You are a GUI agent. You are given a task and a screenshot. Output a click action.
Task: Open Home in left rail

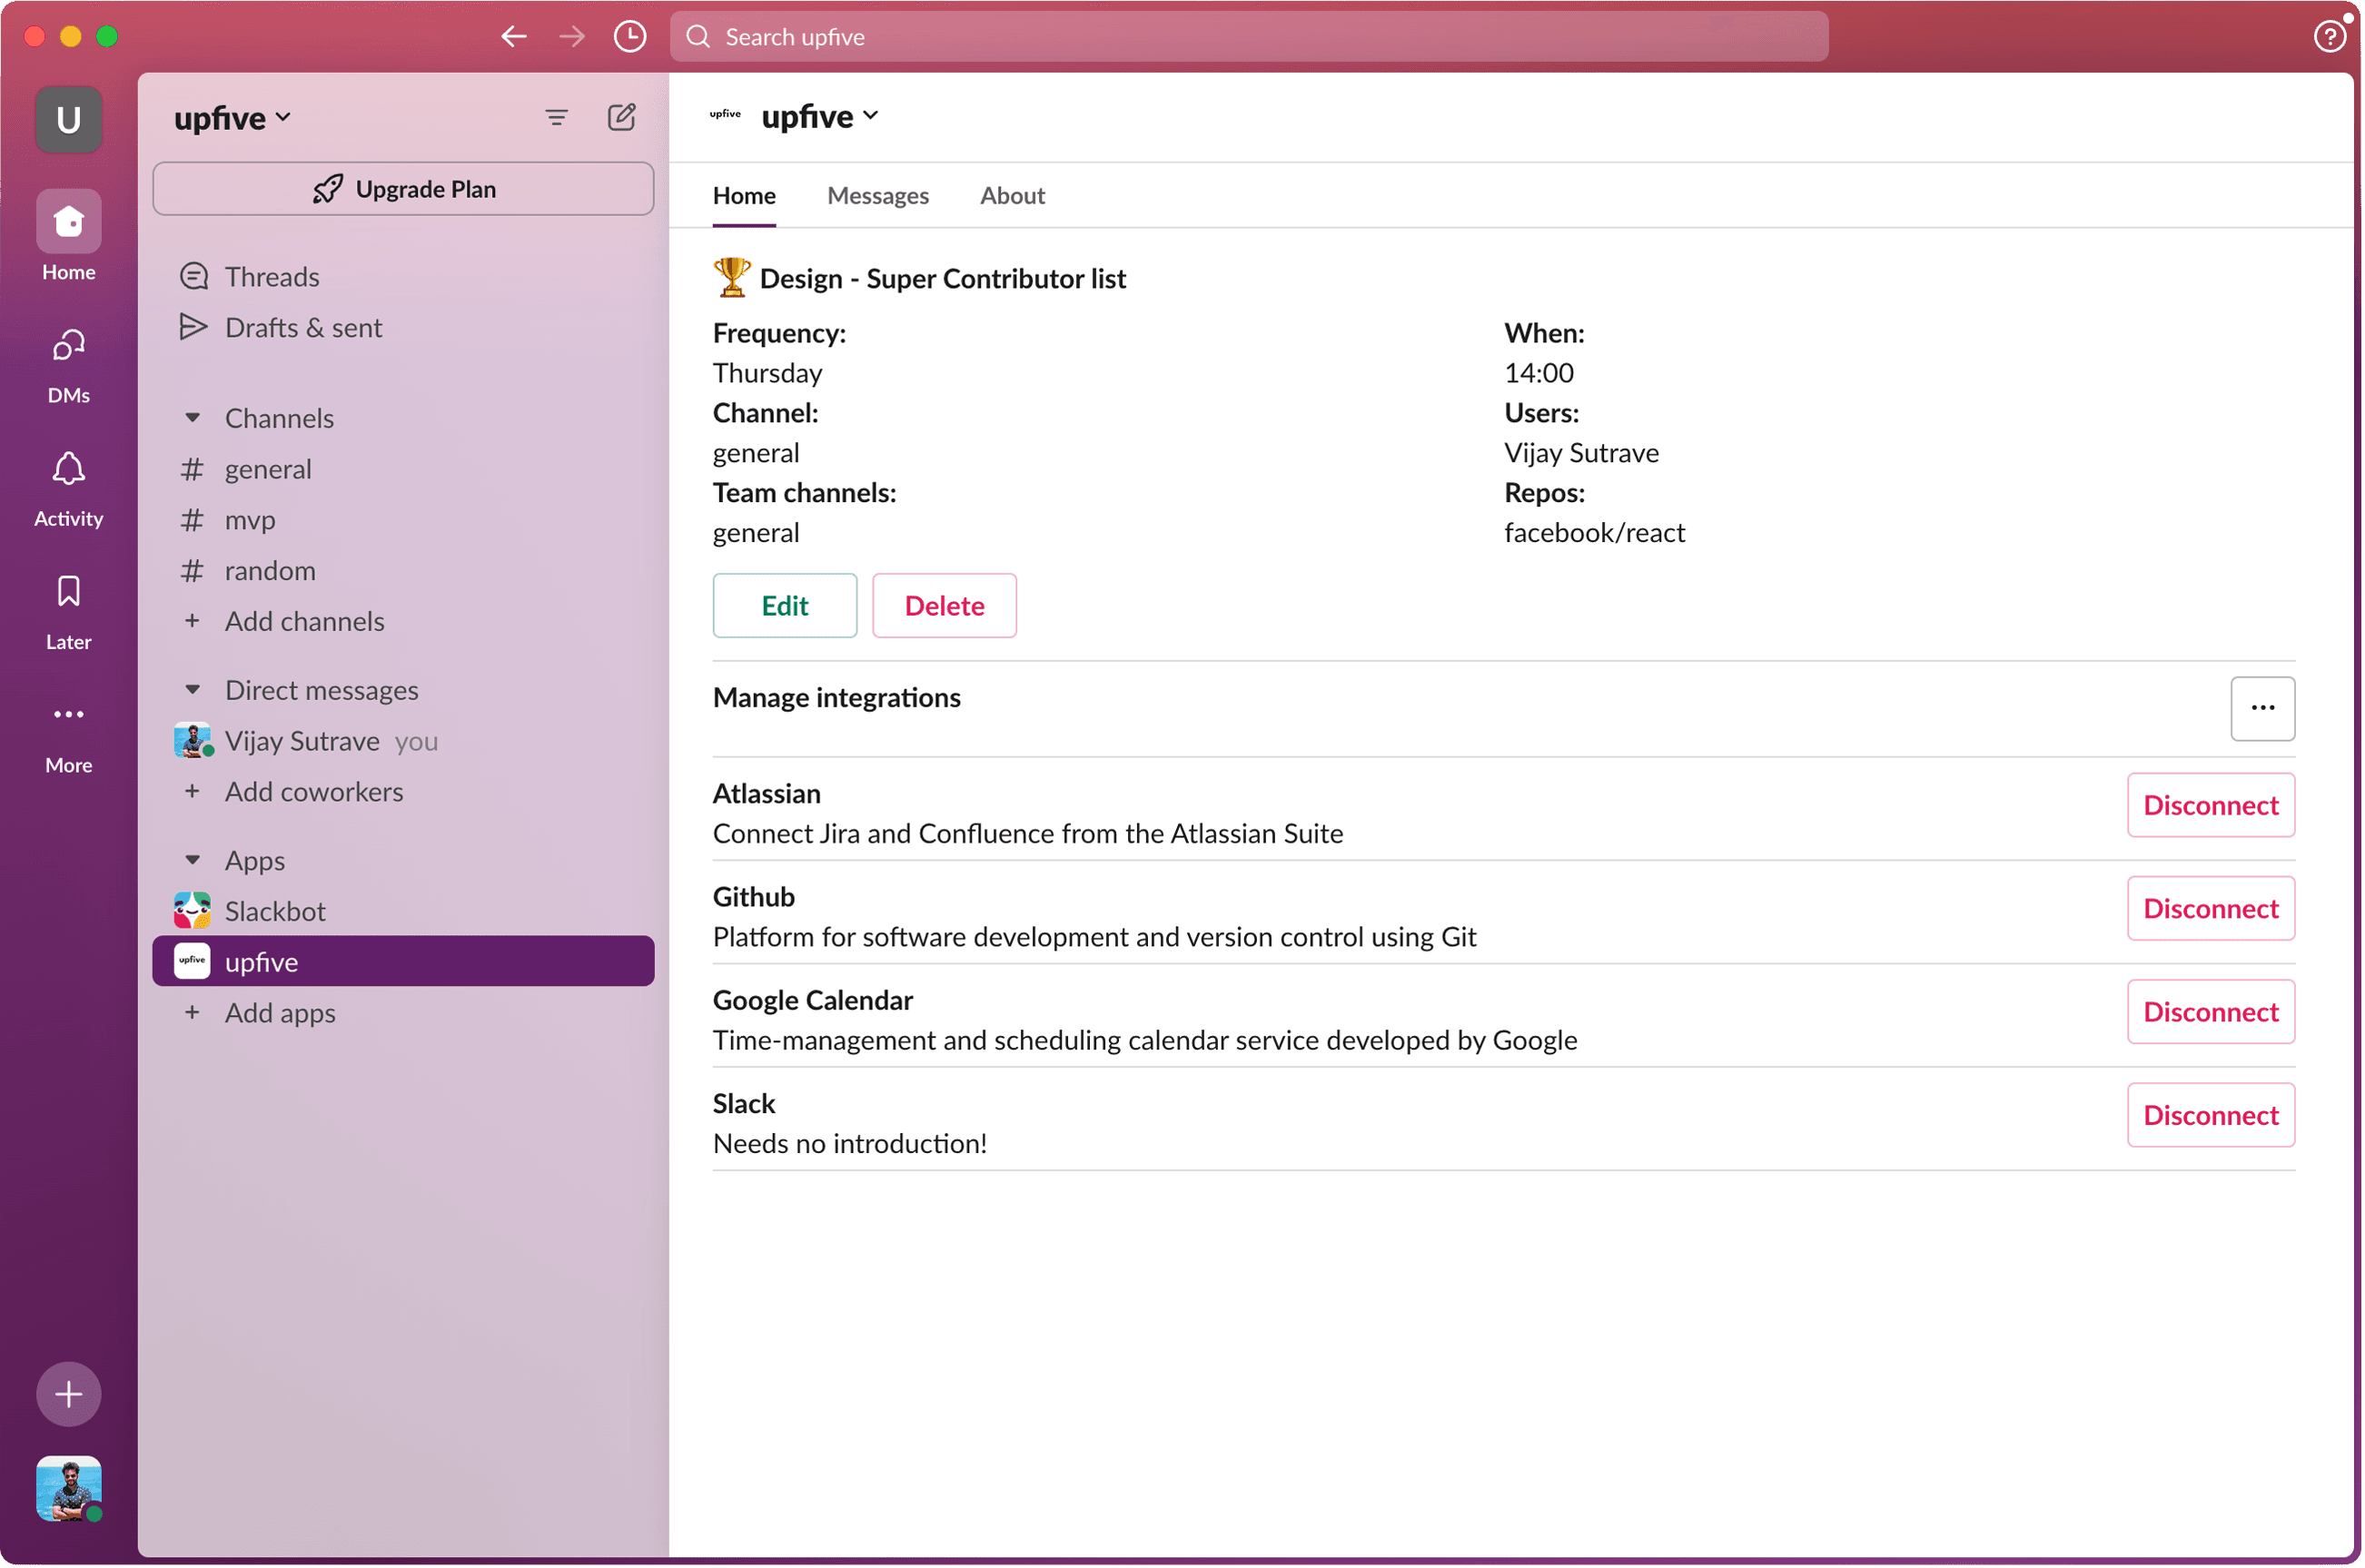coord(68,236)
